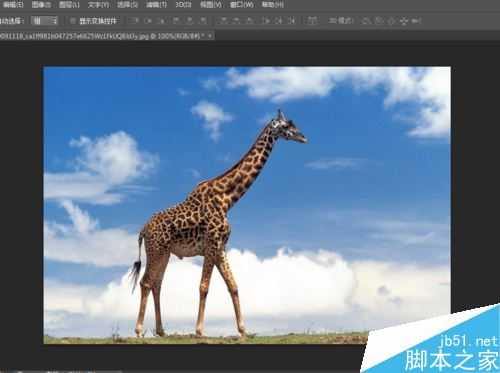The width and height of the screenshot is (500, 373).
Task: Click the Align top edges icon
Action: tap(134, 21)
